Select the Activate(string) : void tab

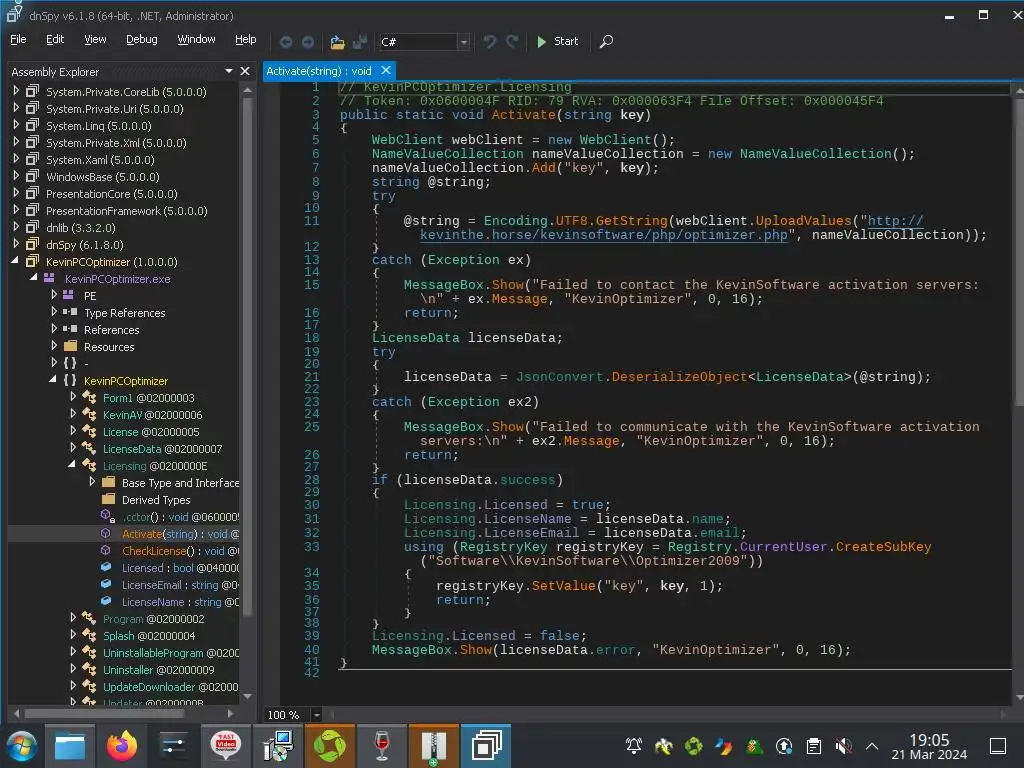pos(319,71)
